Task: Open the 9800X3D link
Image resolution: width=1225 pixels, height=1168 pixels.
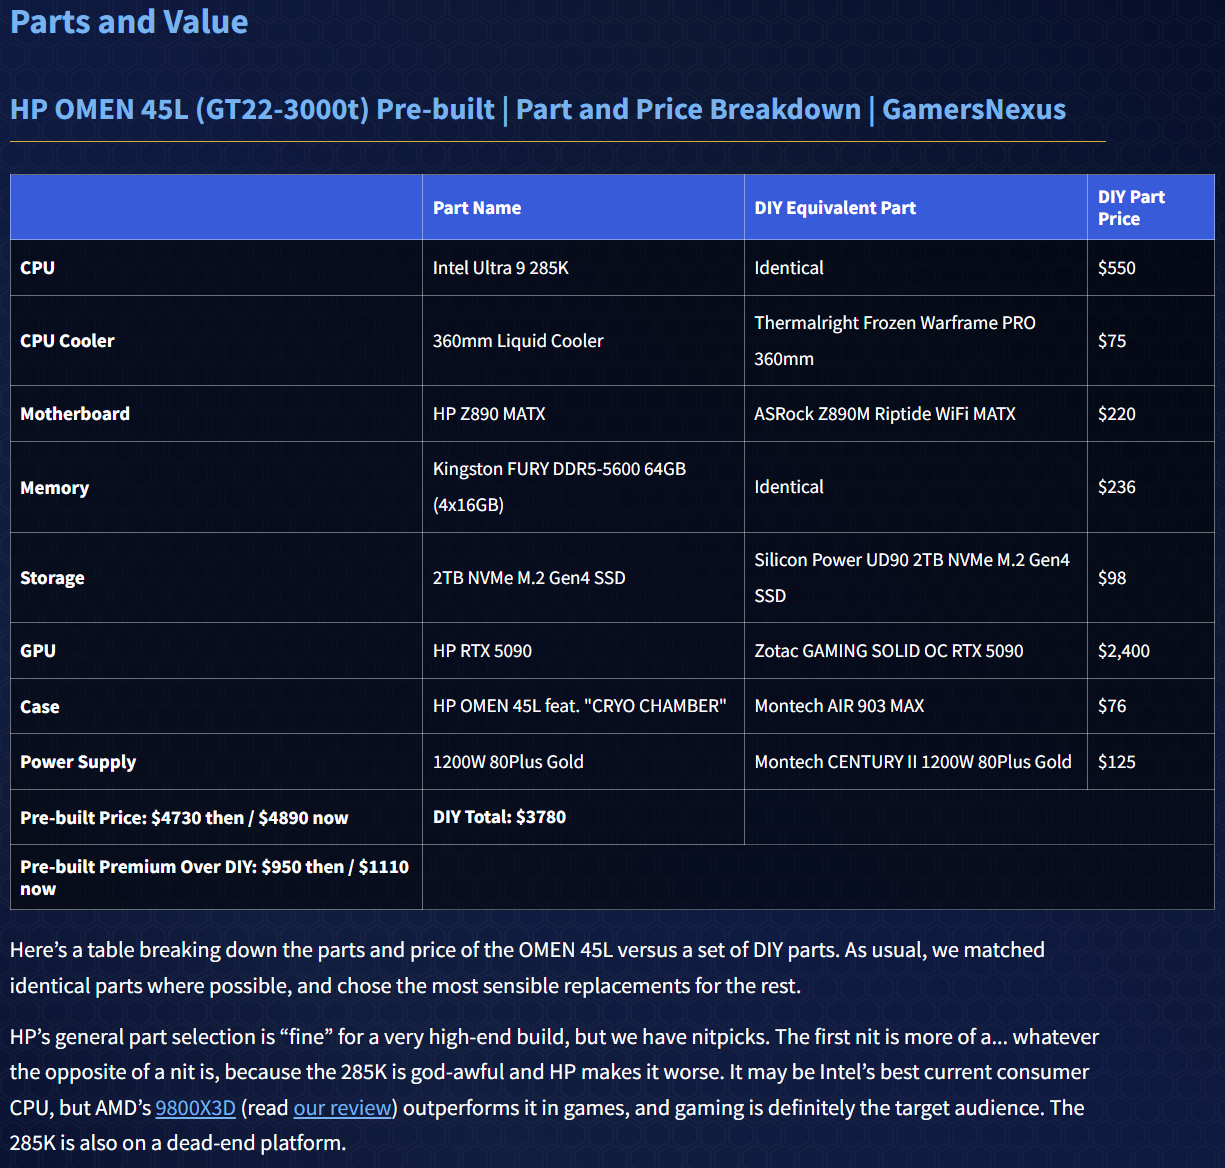Action: tap(195, 1108)
